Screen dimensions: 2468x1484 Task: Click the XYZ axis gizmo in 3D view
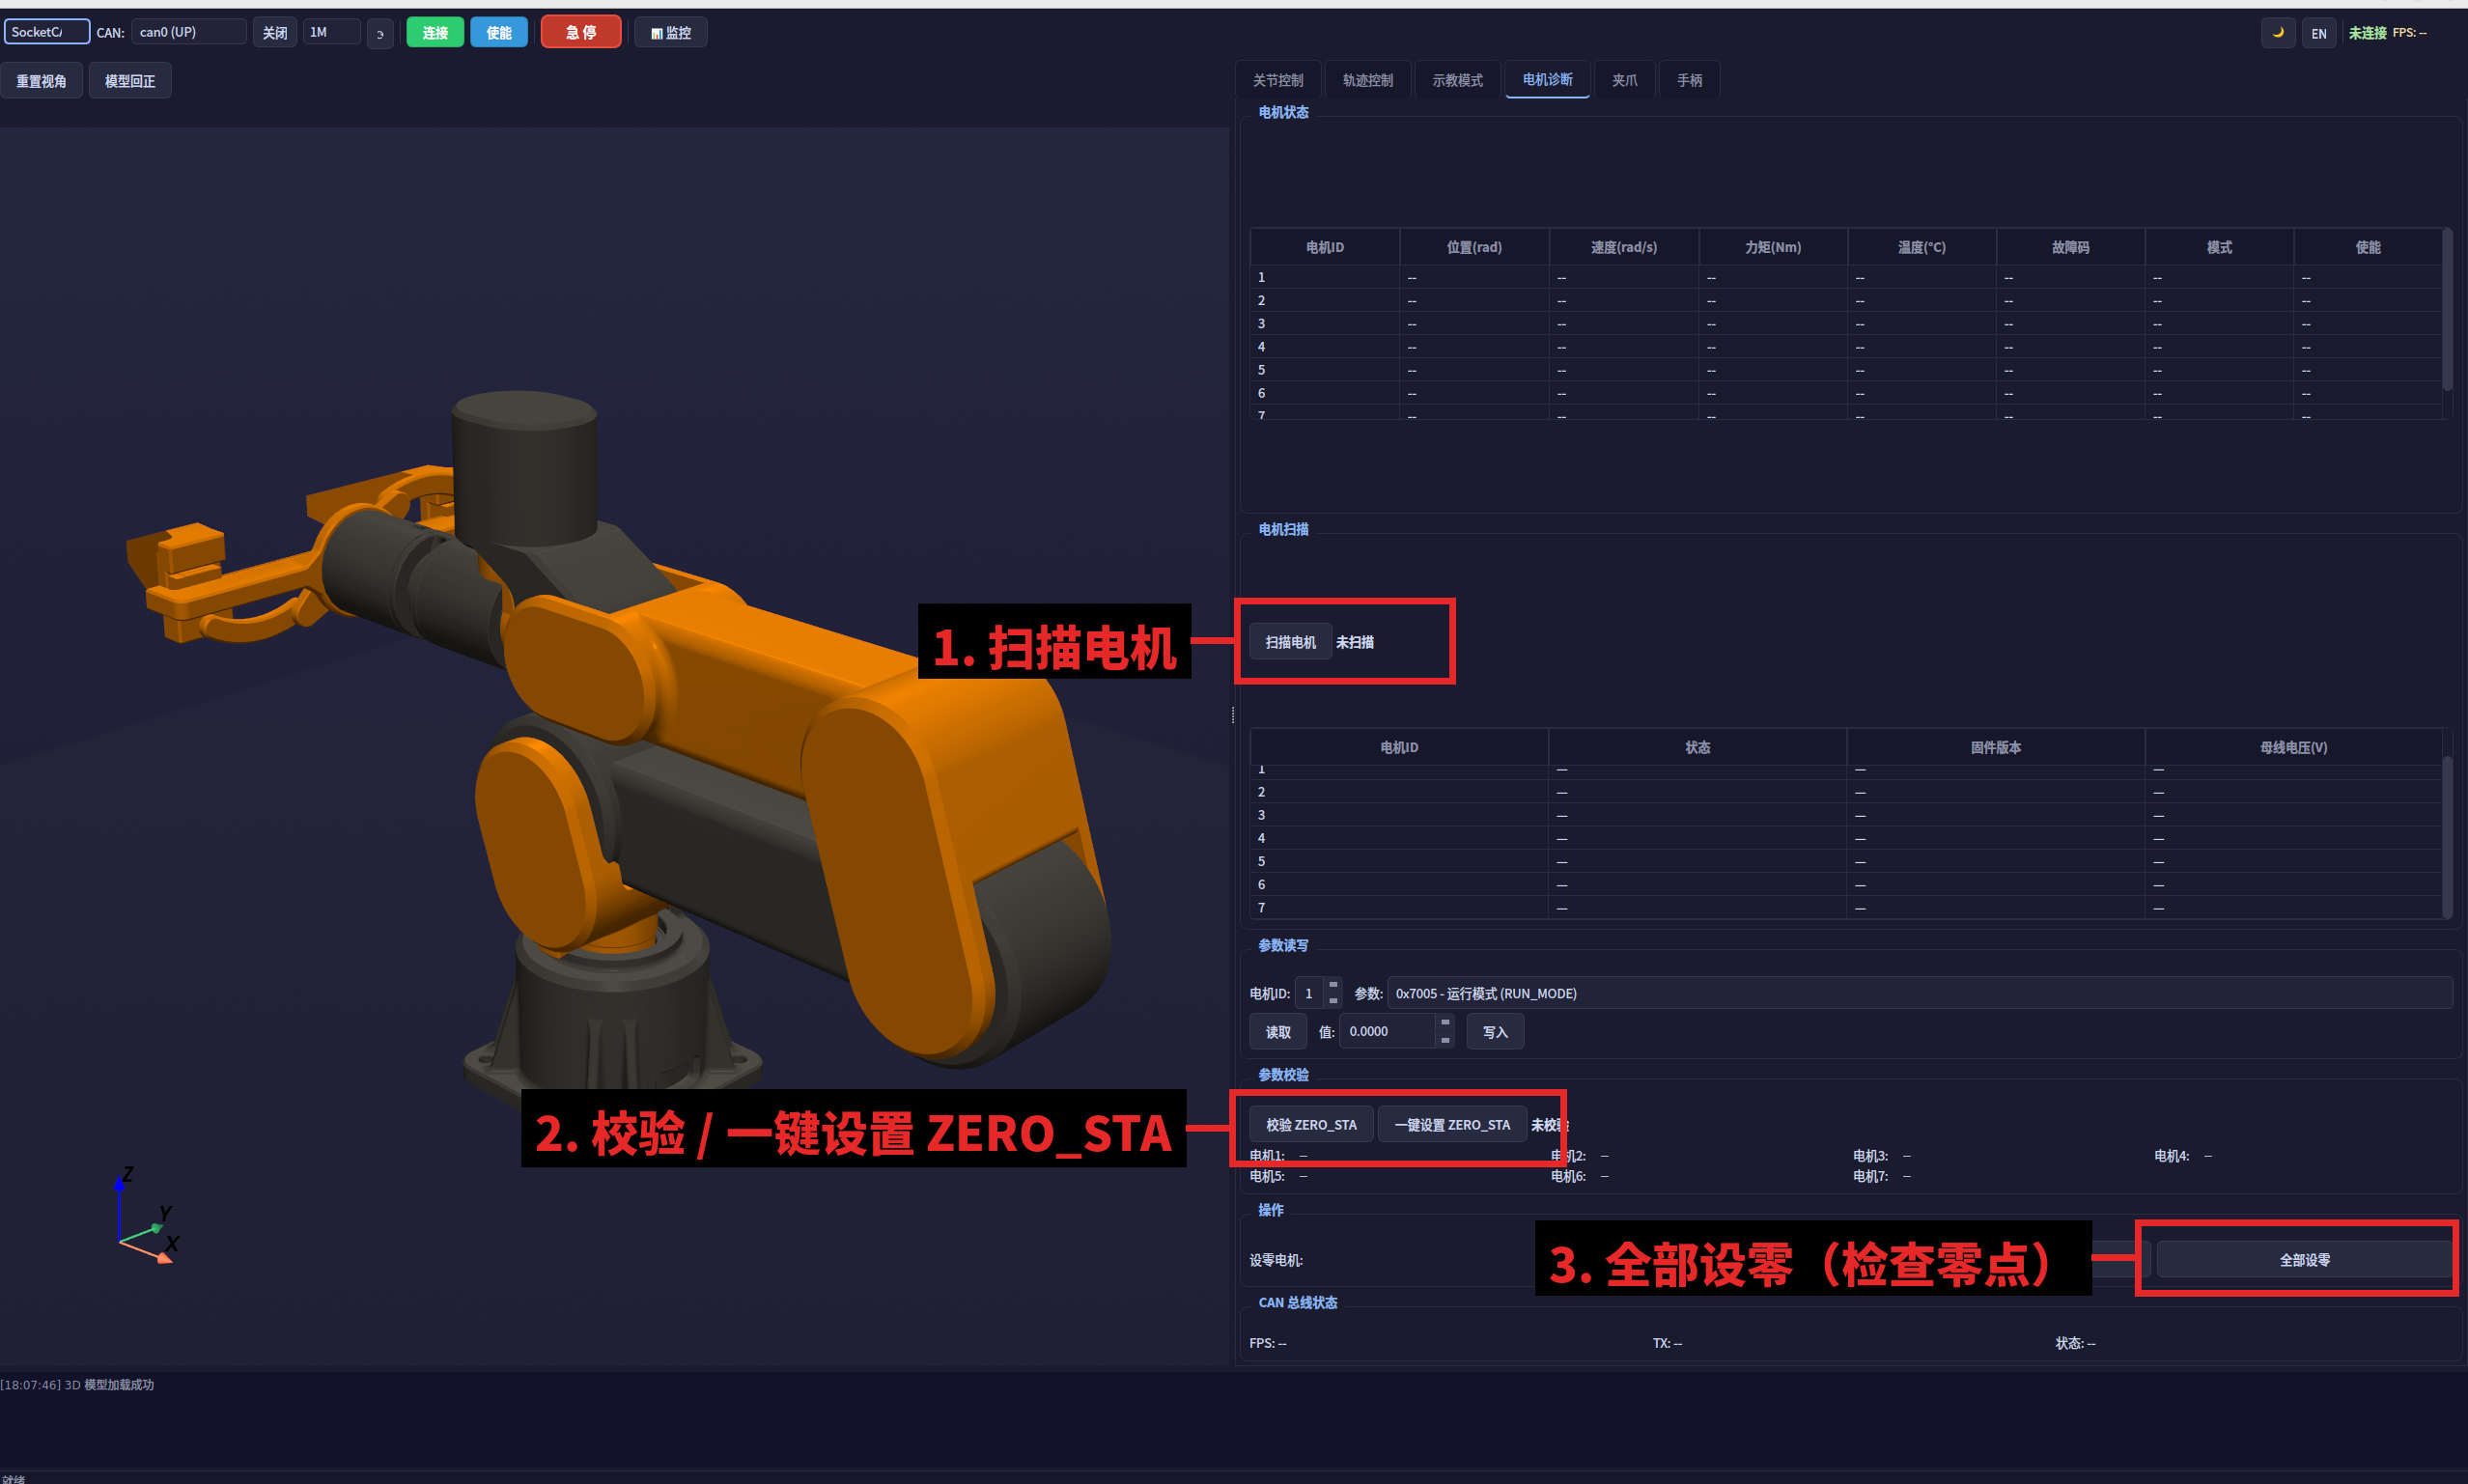147,1217
